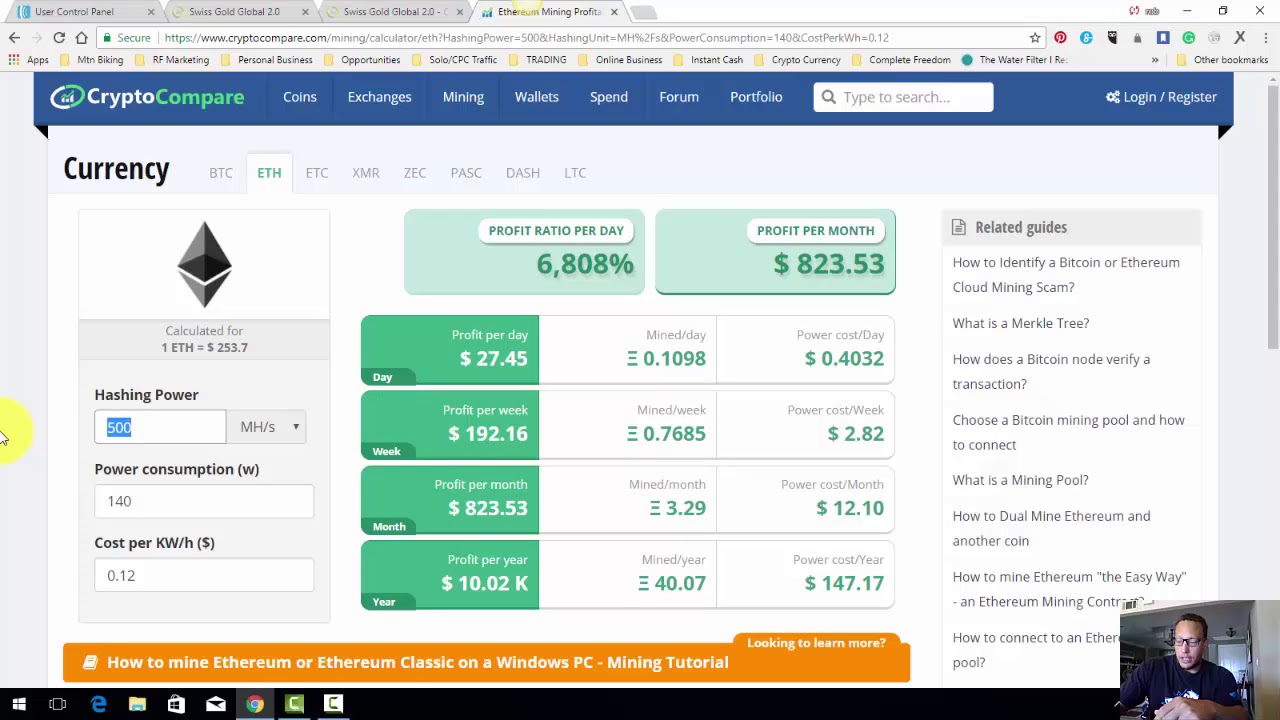
Task: Click the Hashing Power input field
Action: [x=160, y=427]
